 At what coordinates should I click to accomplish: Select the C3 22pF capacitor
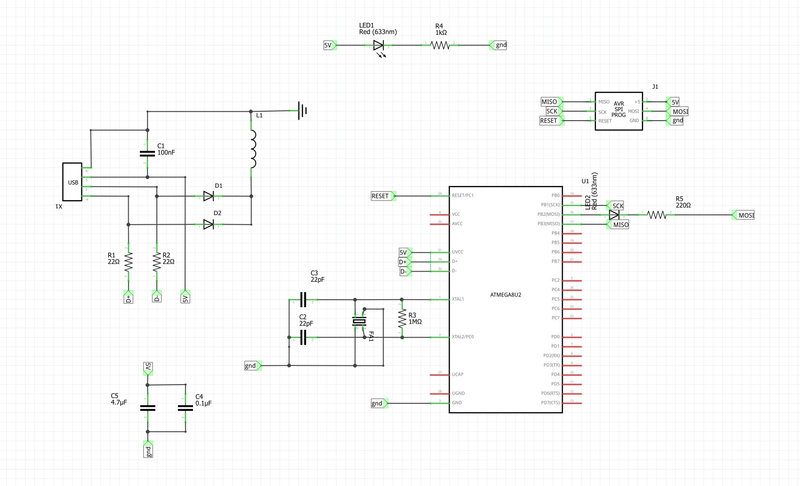(302, 299)
